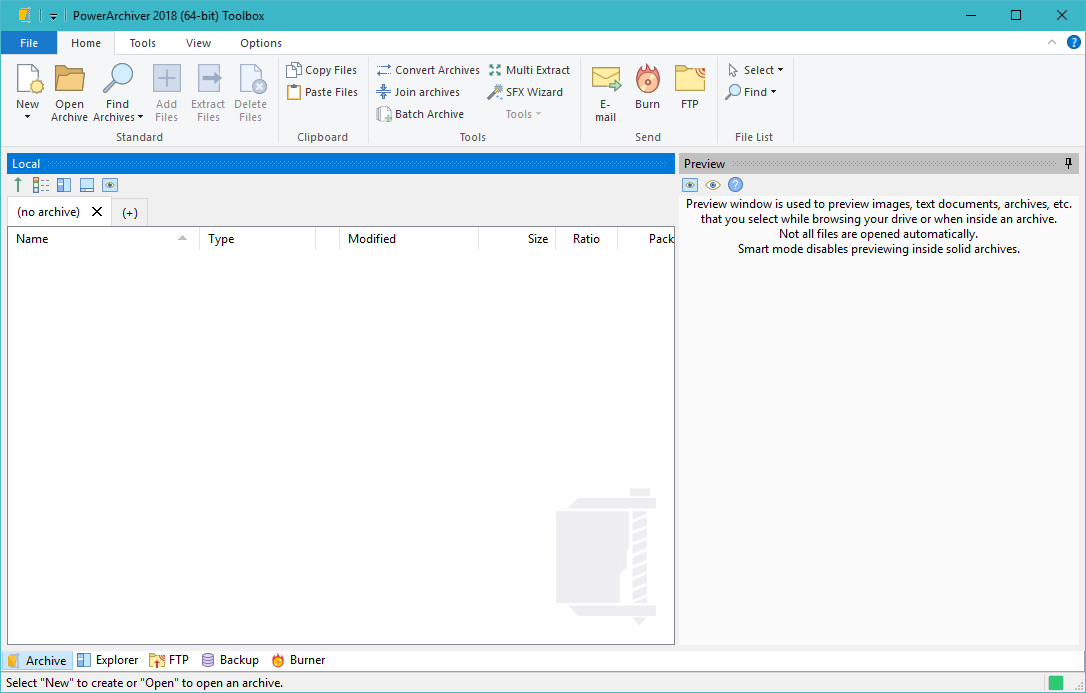Start Batch Archive tool
This screenshot has height=693, width=1086.
[420, 114]
